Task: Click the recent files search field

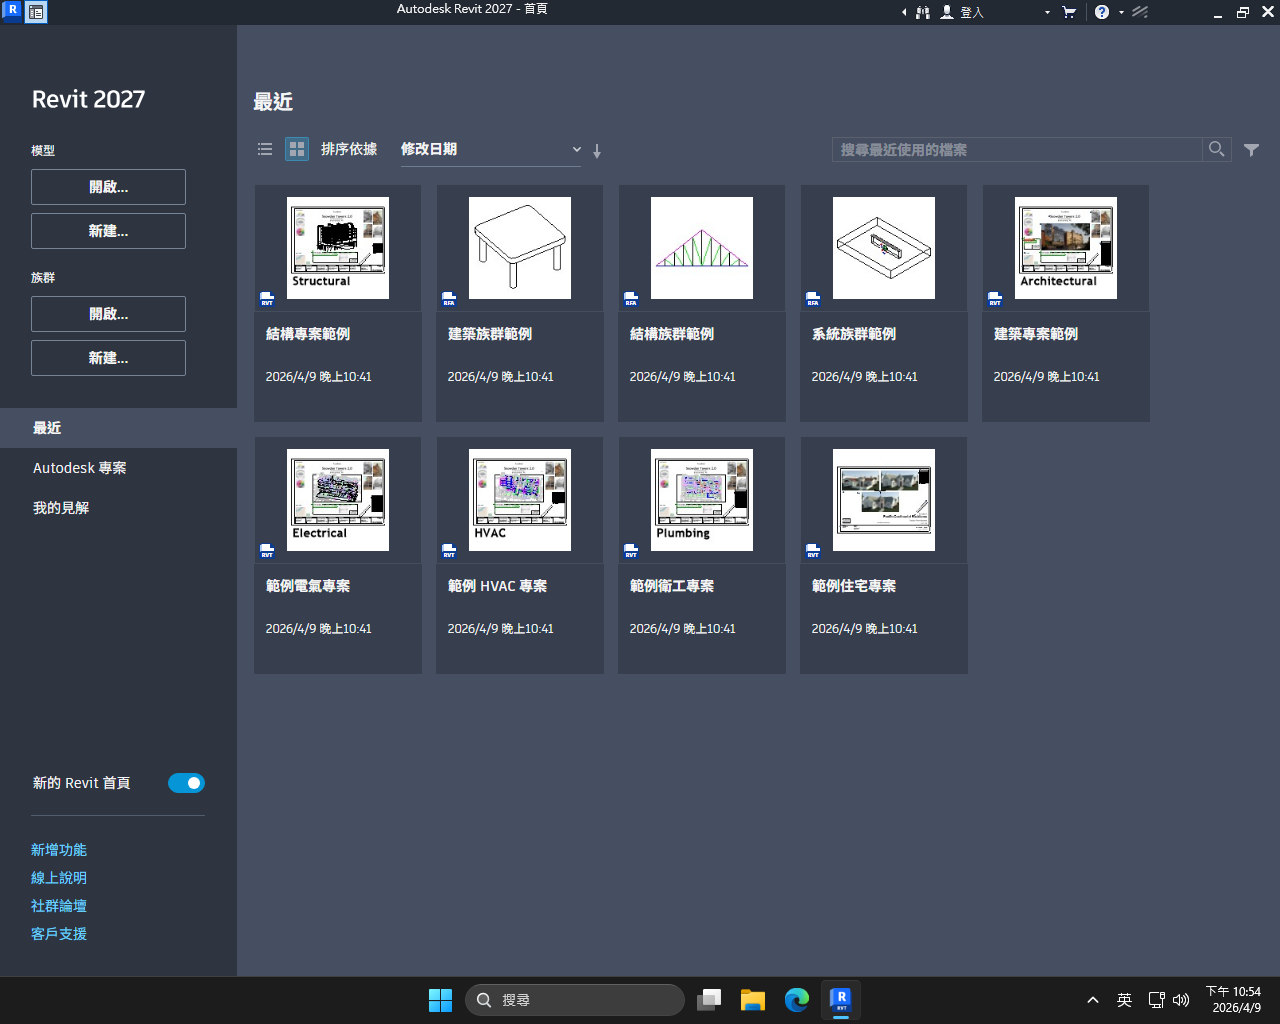Action: [x=1016, y=149]
